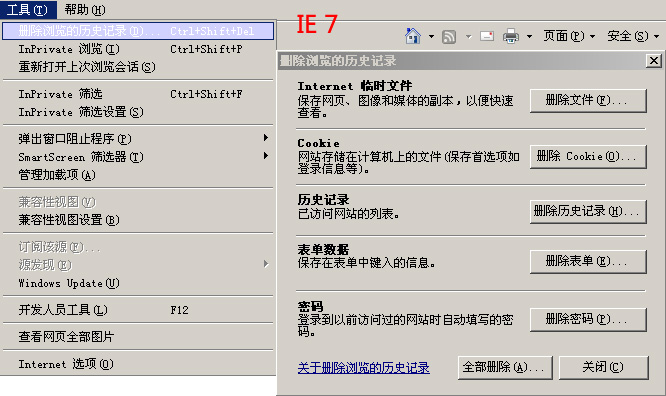Click the 删除 Cookie(O) button

pos(588,157)
